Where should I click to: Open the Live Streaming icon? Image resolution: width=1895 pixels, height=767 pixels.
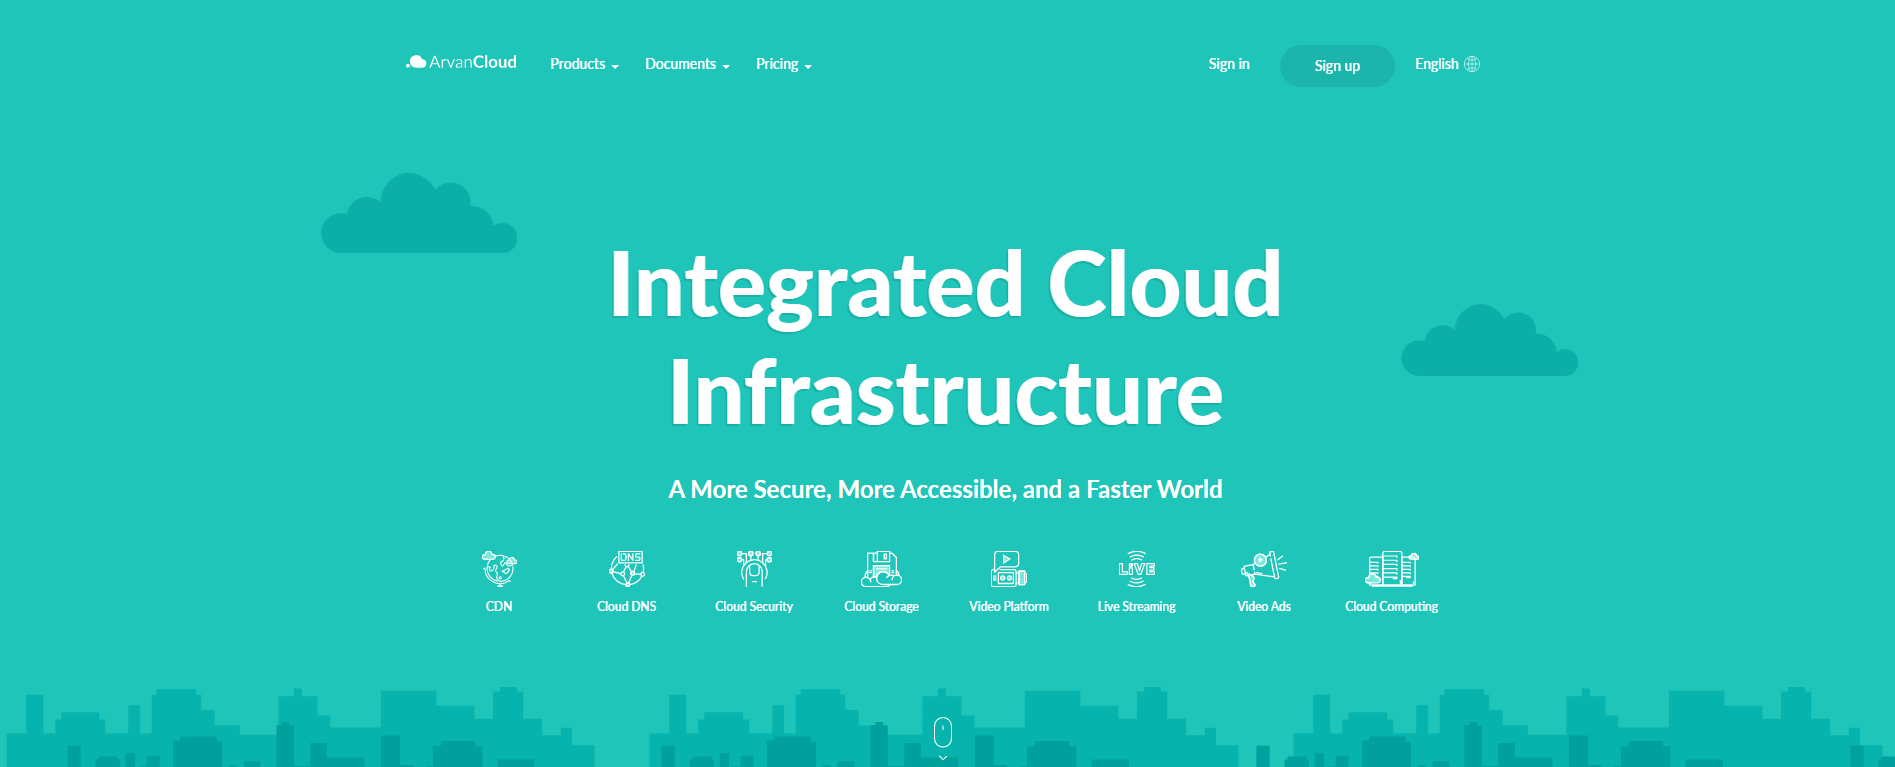tap(1137, 568)
